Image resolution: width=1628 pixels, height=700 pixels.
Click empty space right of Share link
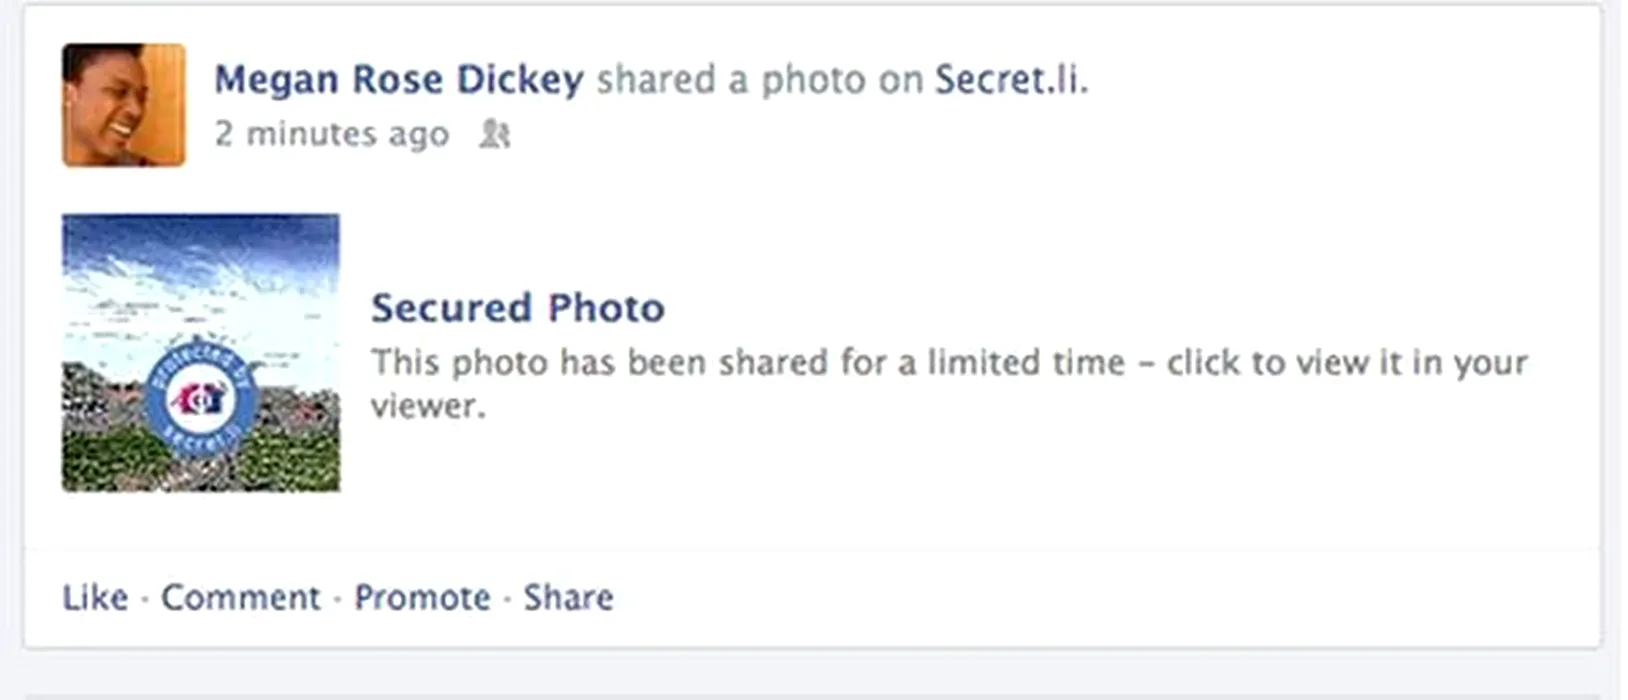(x=1100, y=597)
